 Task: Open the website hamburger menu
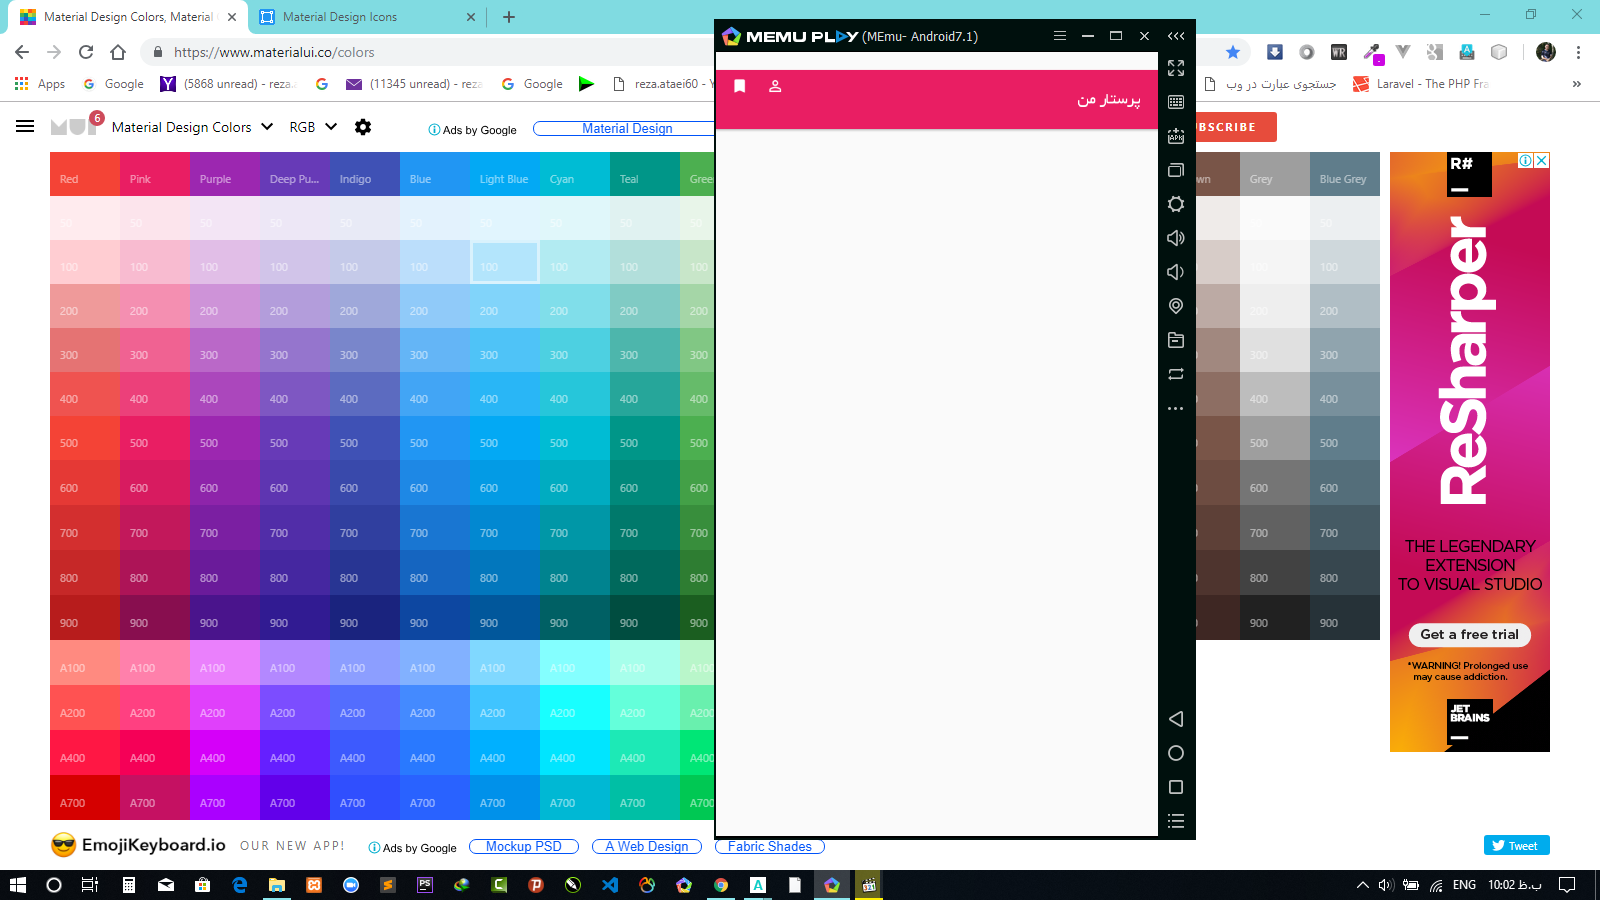point(25,126)
